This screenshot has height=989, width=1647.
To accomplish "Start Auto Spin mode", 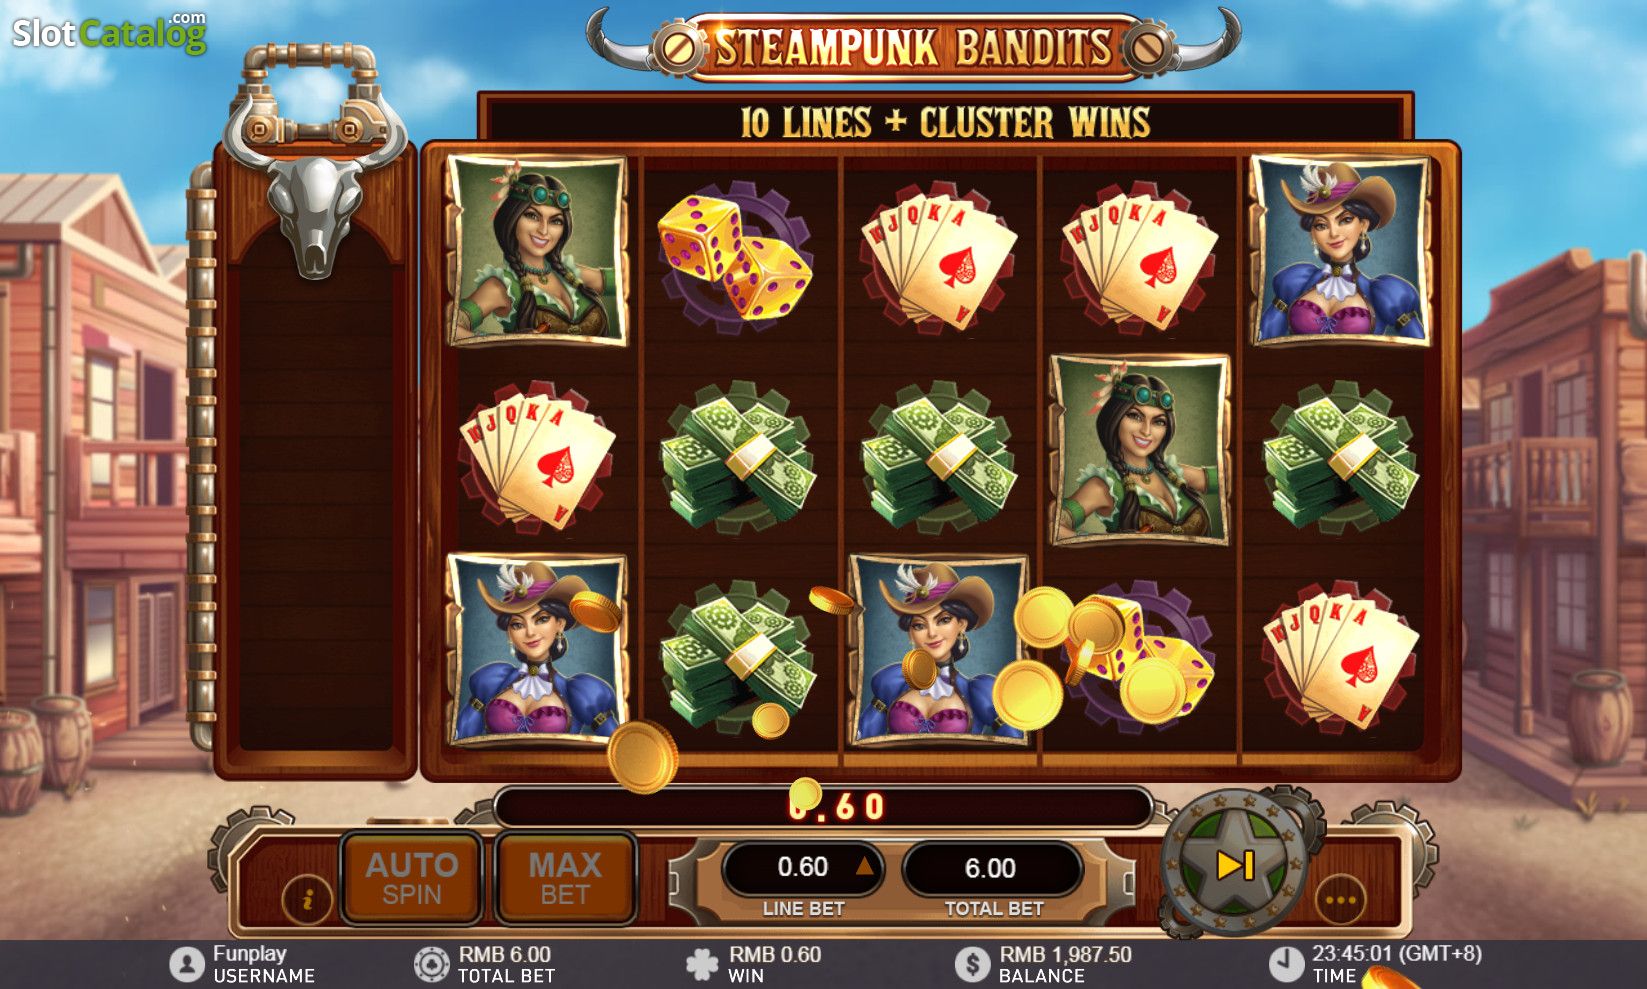I will [x=412, y=878].
